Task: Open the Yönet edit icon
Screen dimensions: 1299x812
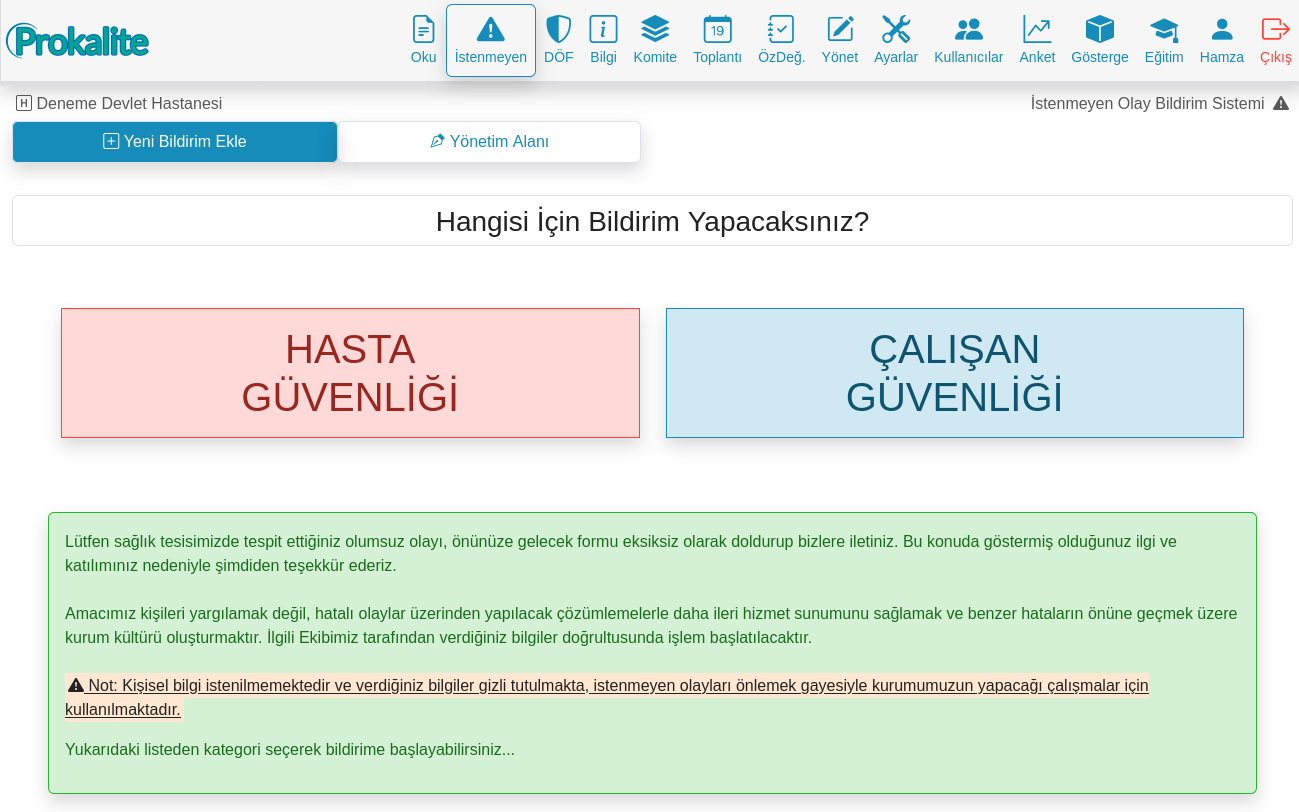Action: (x=840, y=29)
